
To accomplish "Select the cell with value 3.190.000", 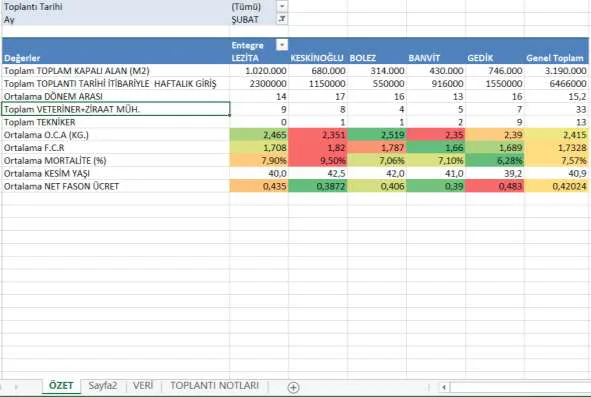I will coord(556,71).
